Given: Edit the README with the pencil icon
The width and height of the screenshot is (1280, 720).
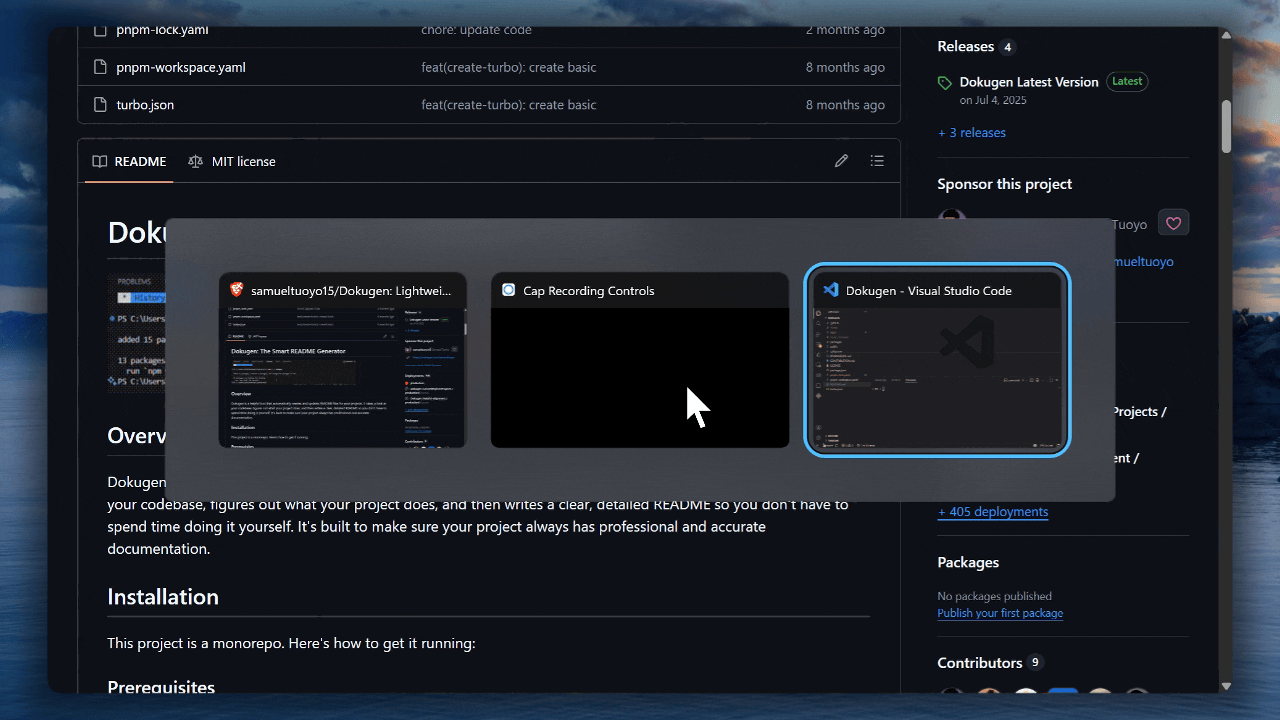Looking at the screenshot, I should 842,161.
